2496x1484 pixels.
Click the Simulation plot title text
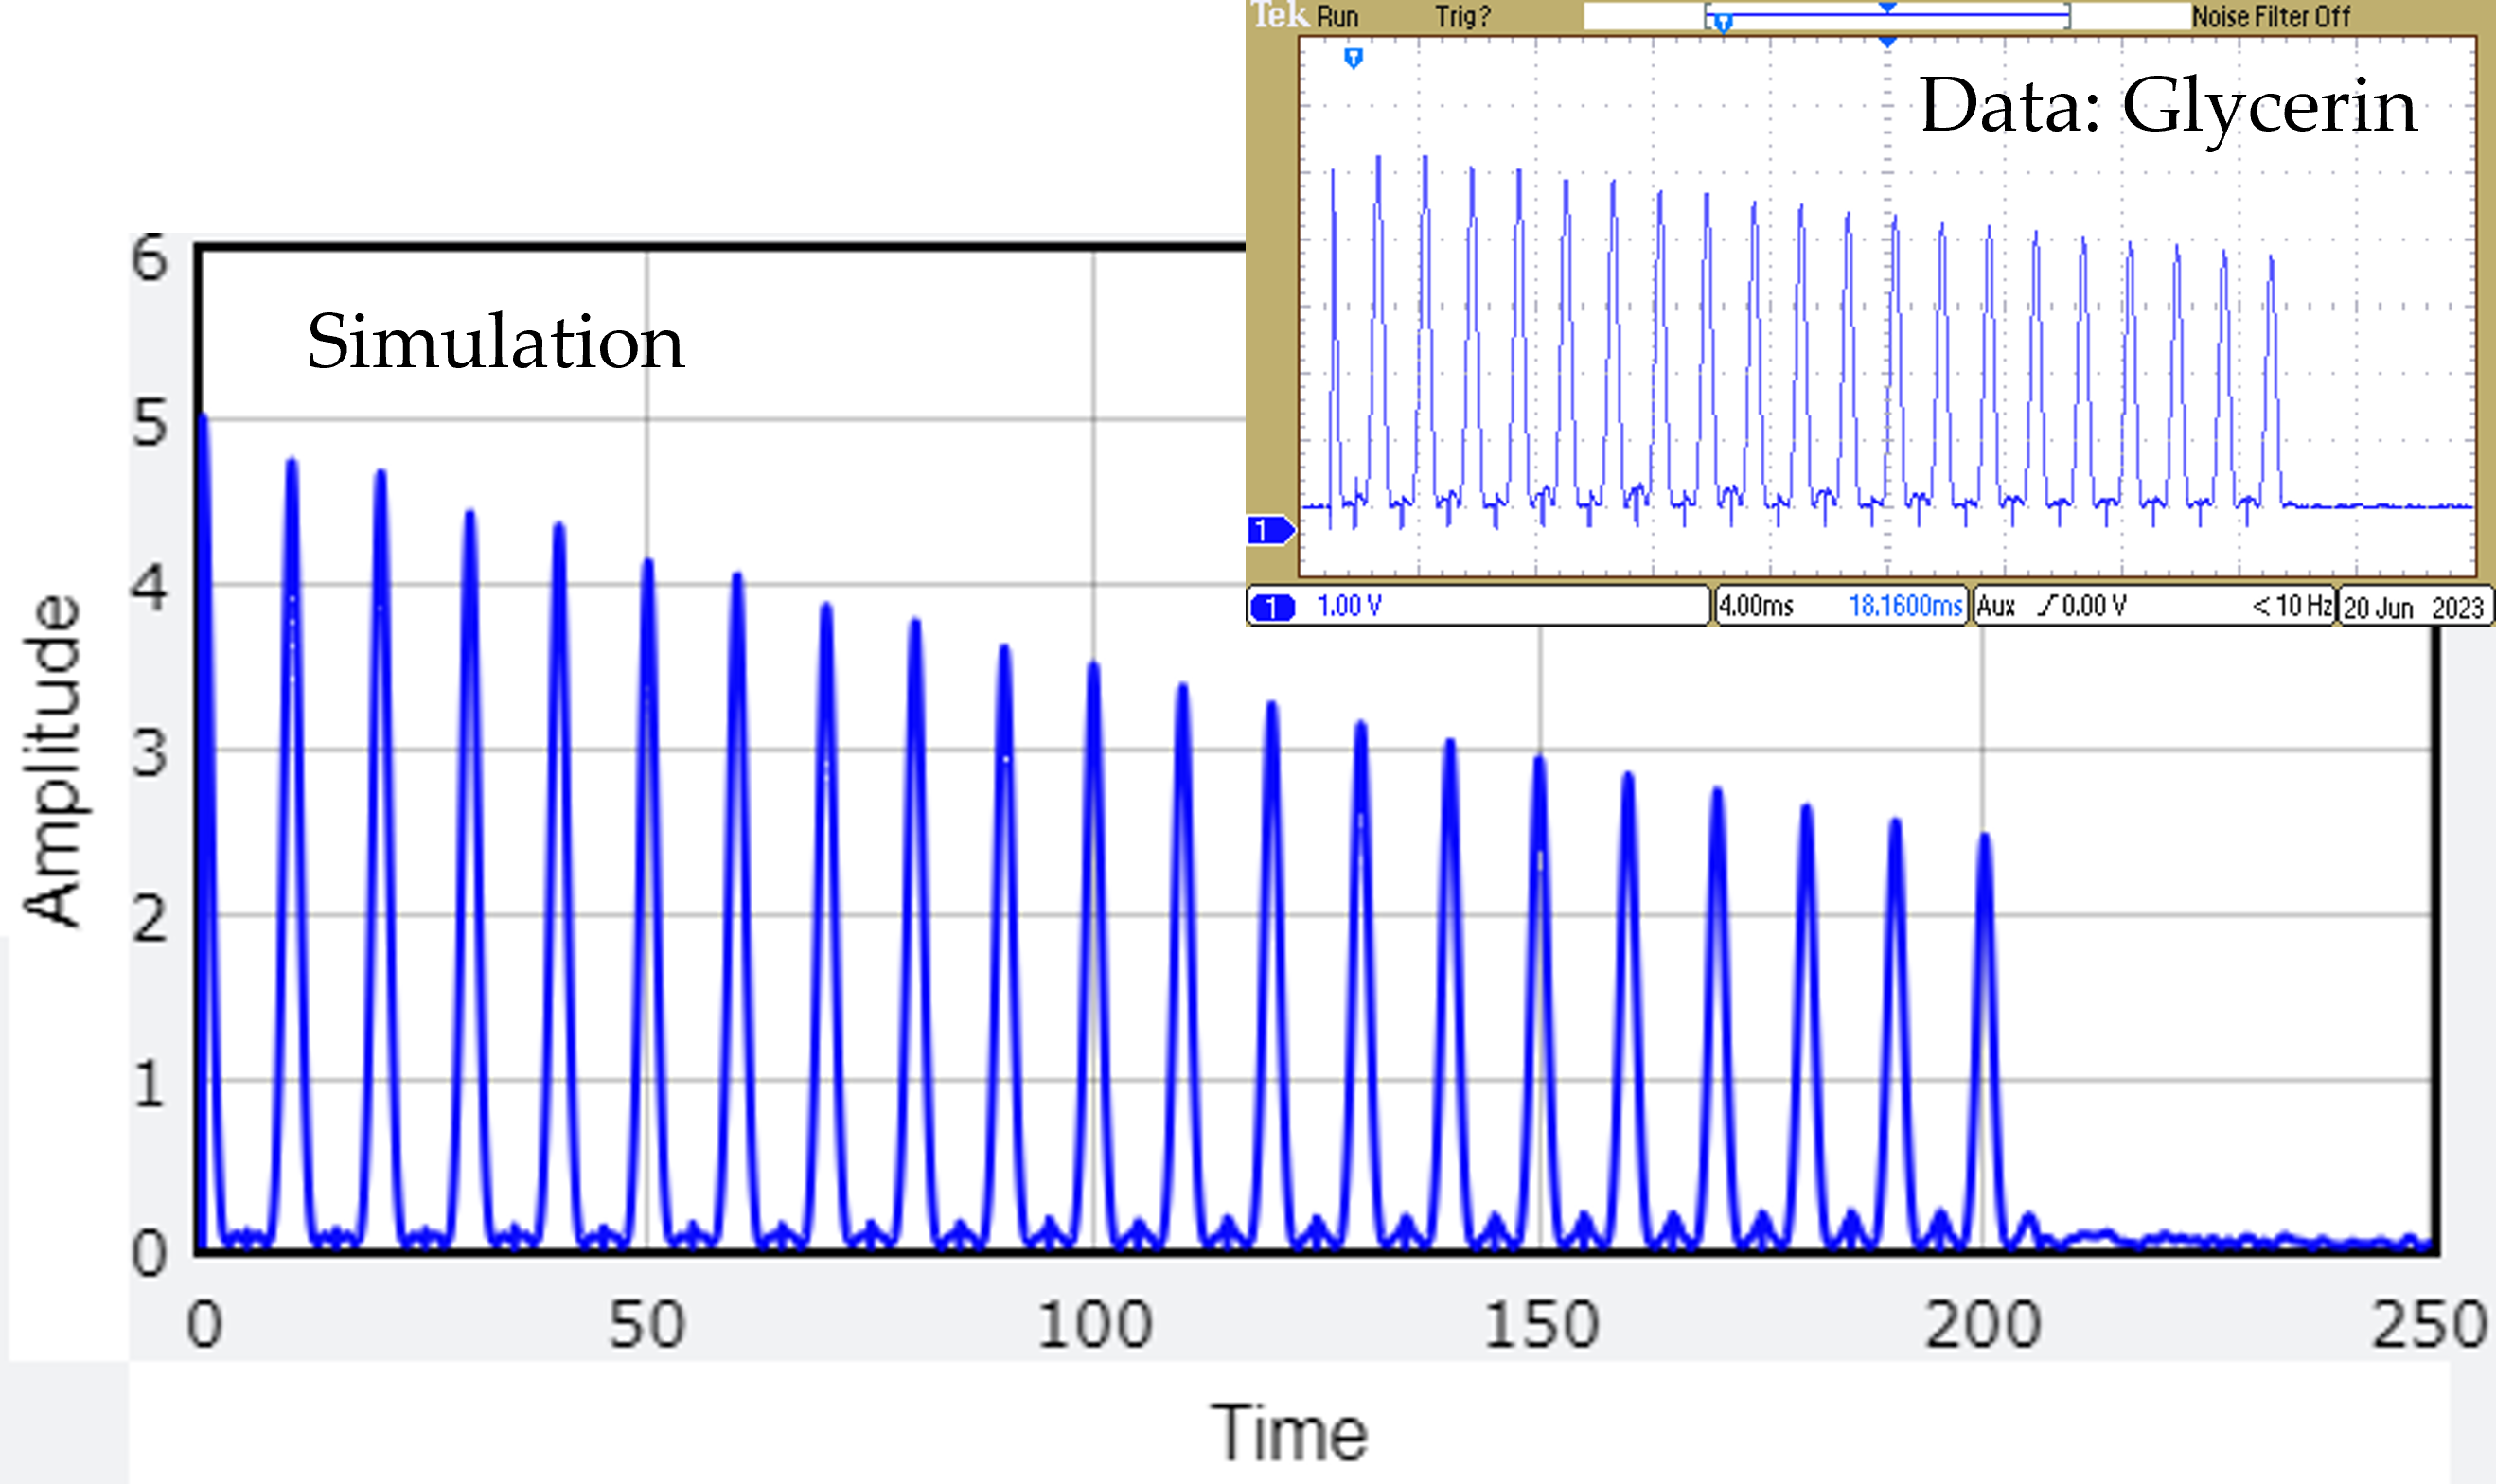coord(495,342)
